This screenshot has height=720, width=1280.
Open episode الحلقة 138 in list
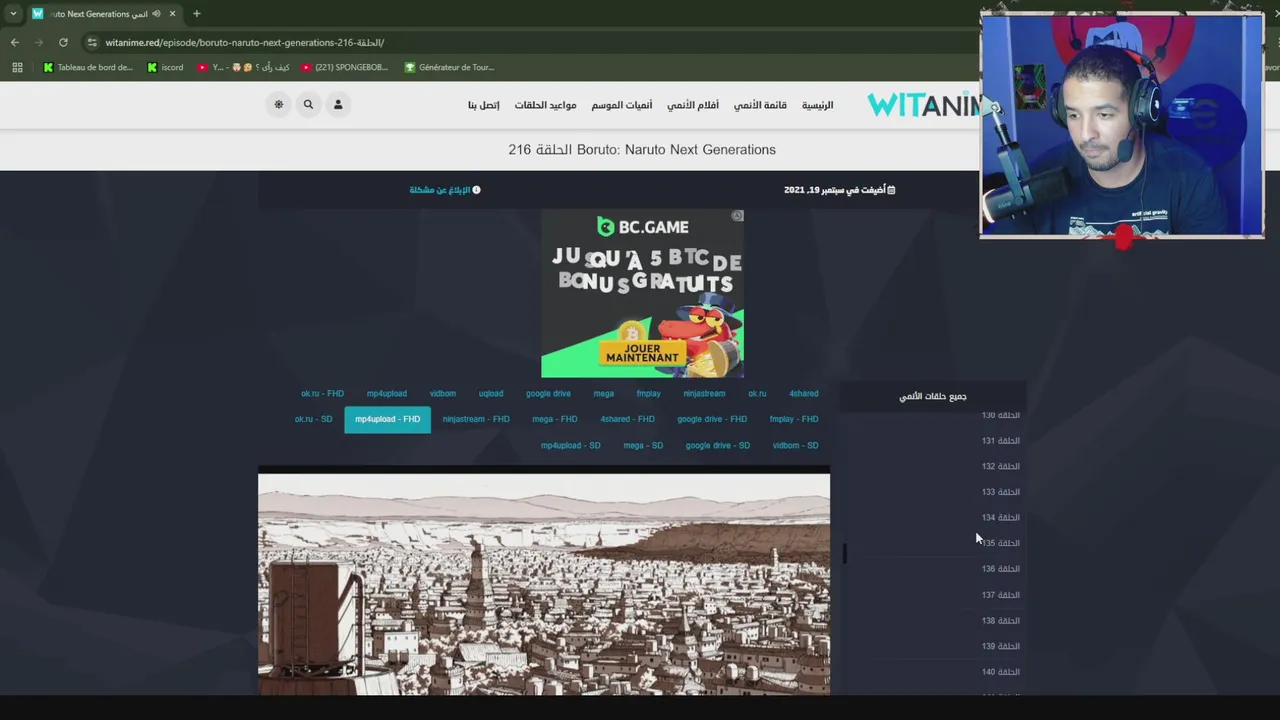tap(1000, 621)
